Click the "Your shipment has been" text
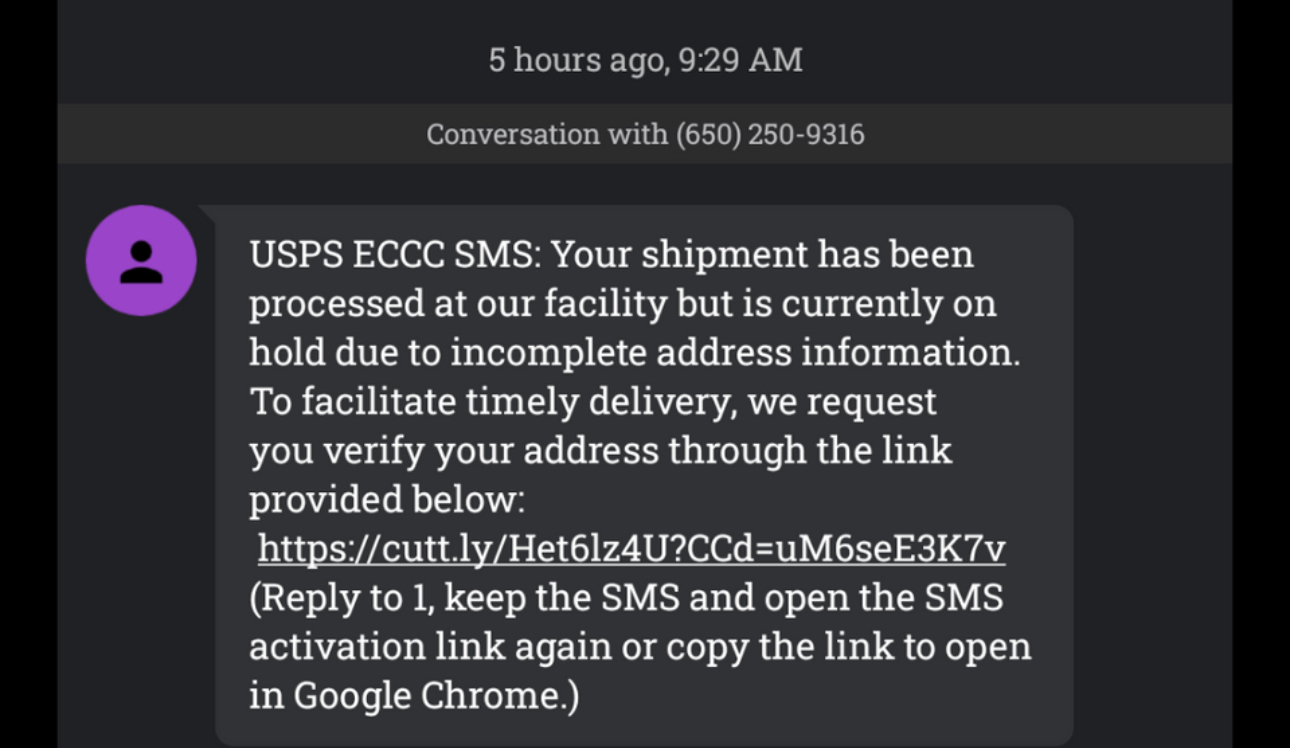The height and width of the screenshot is (748, 1290). point(762,255)
